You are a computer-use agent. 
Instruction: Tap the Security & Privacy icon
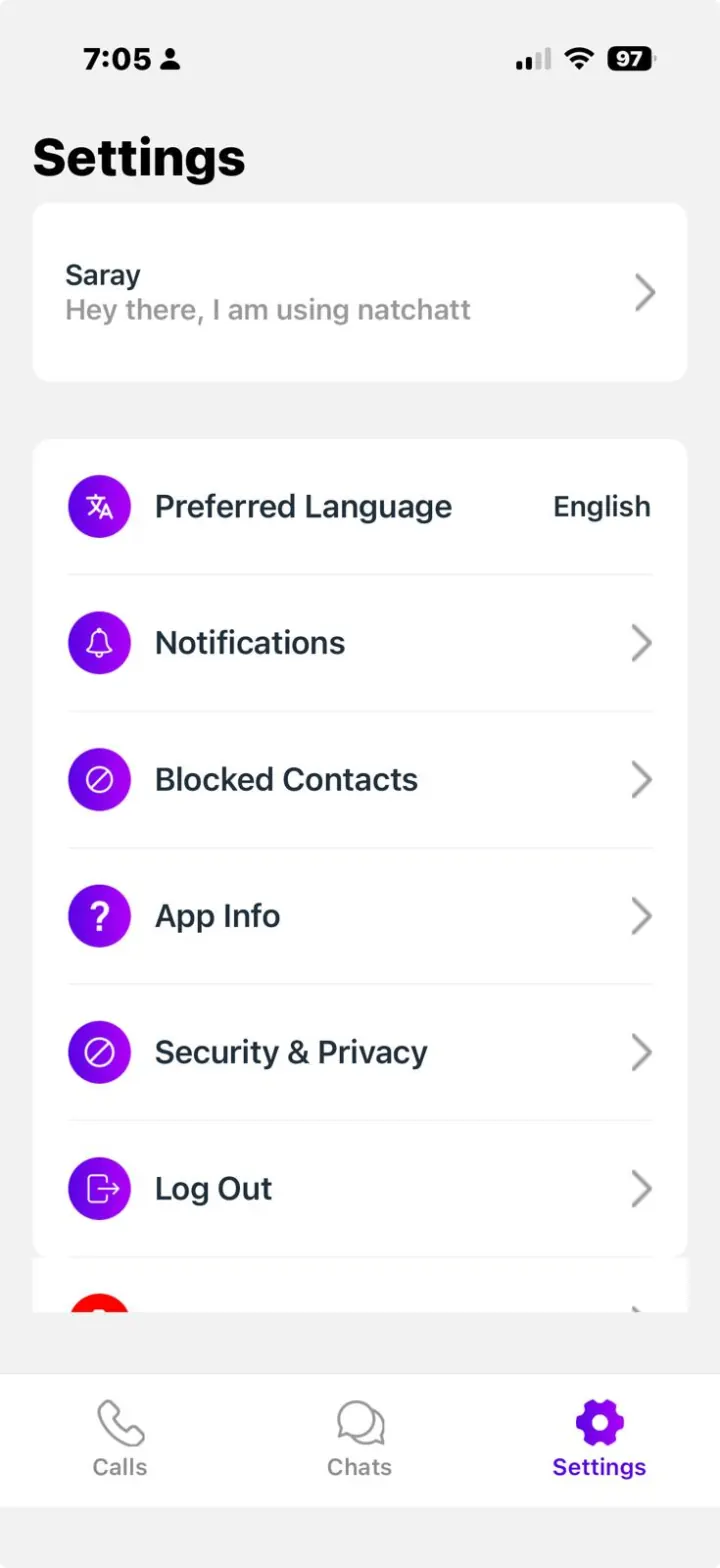point(99,1052)
